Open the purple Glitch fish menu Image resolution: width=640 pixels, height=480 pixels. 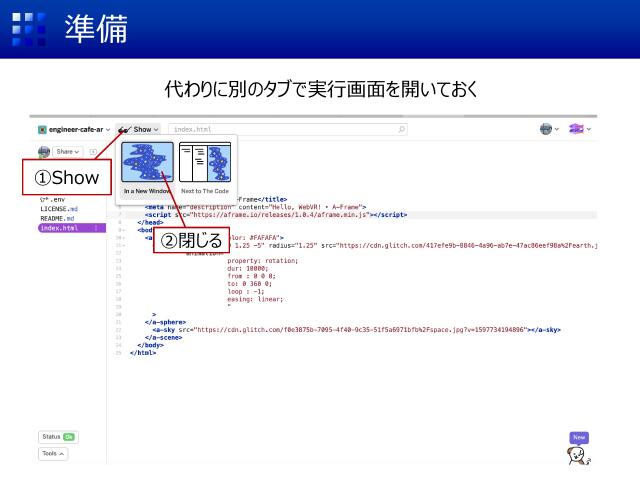pos(579,129)
